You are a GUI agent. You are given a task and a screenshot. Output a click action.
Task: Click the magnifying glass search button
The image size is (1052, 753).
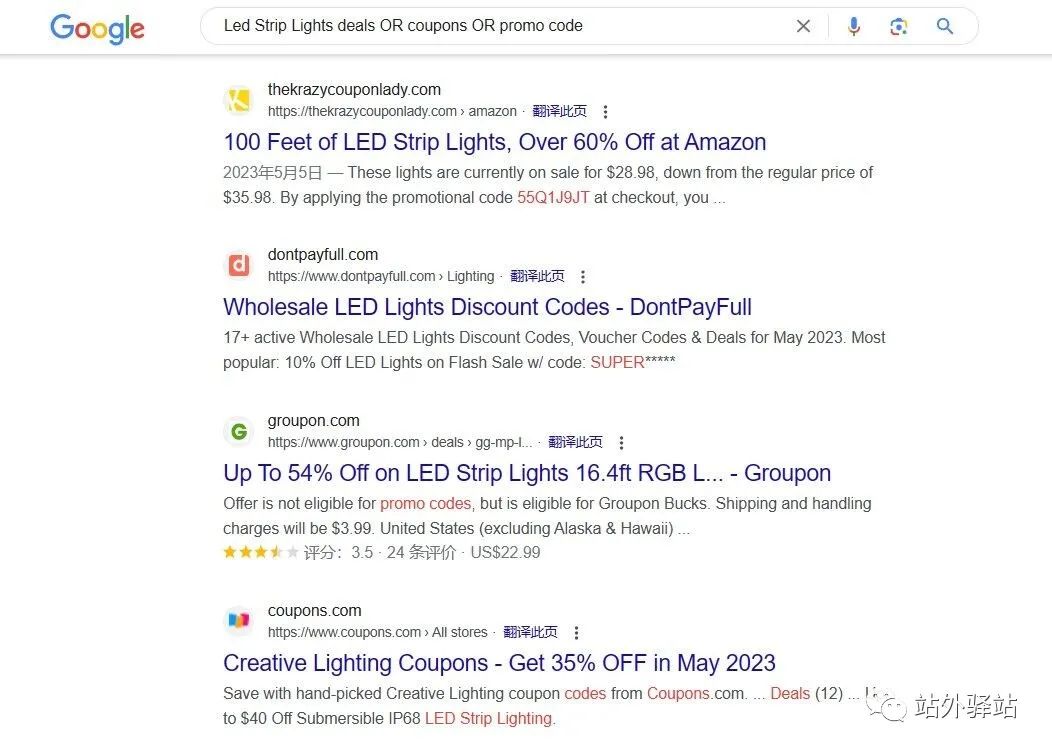(945, 27)
